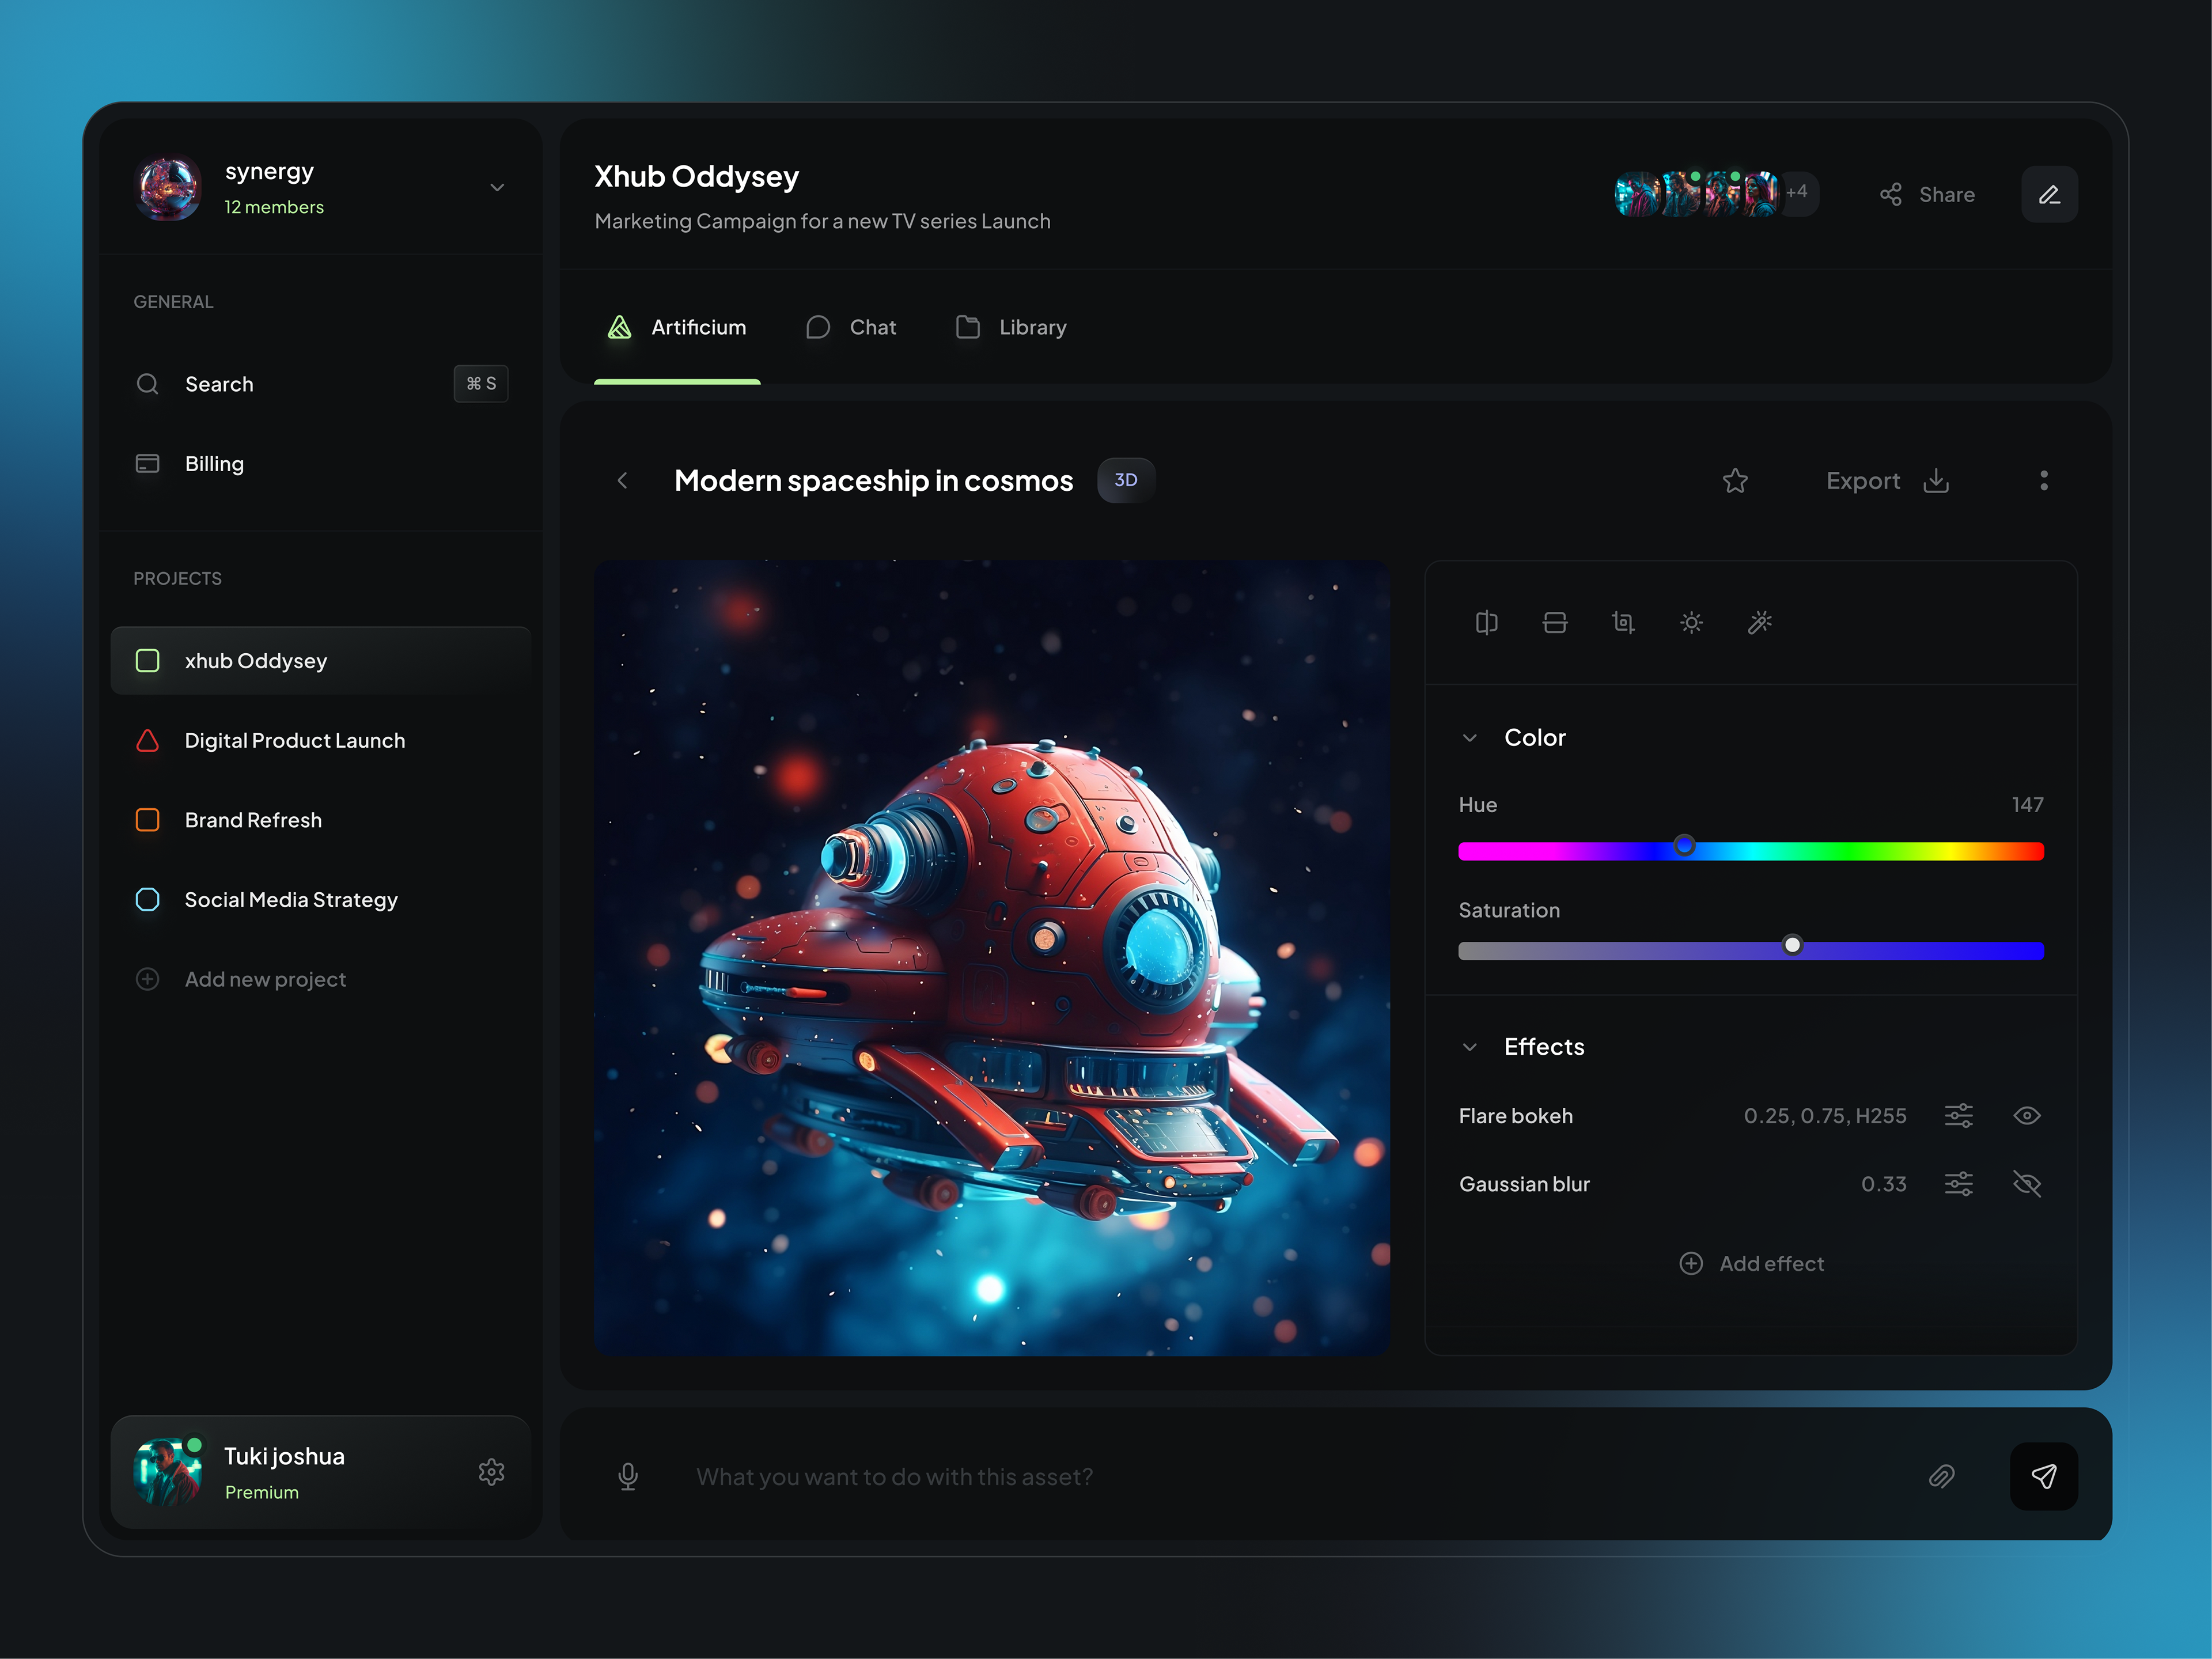
Task: Open Flare bokeh adjustment settings
Action: (x=1958, y=1115)
